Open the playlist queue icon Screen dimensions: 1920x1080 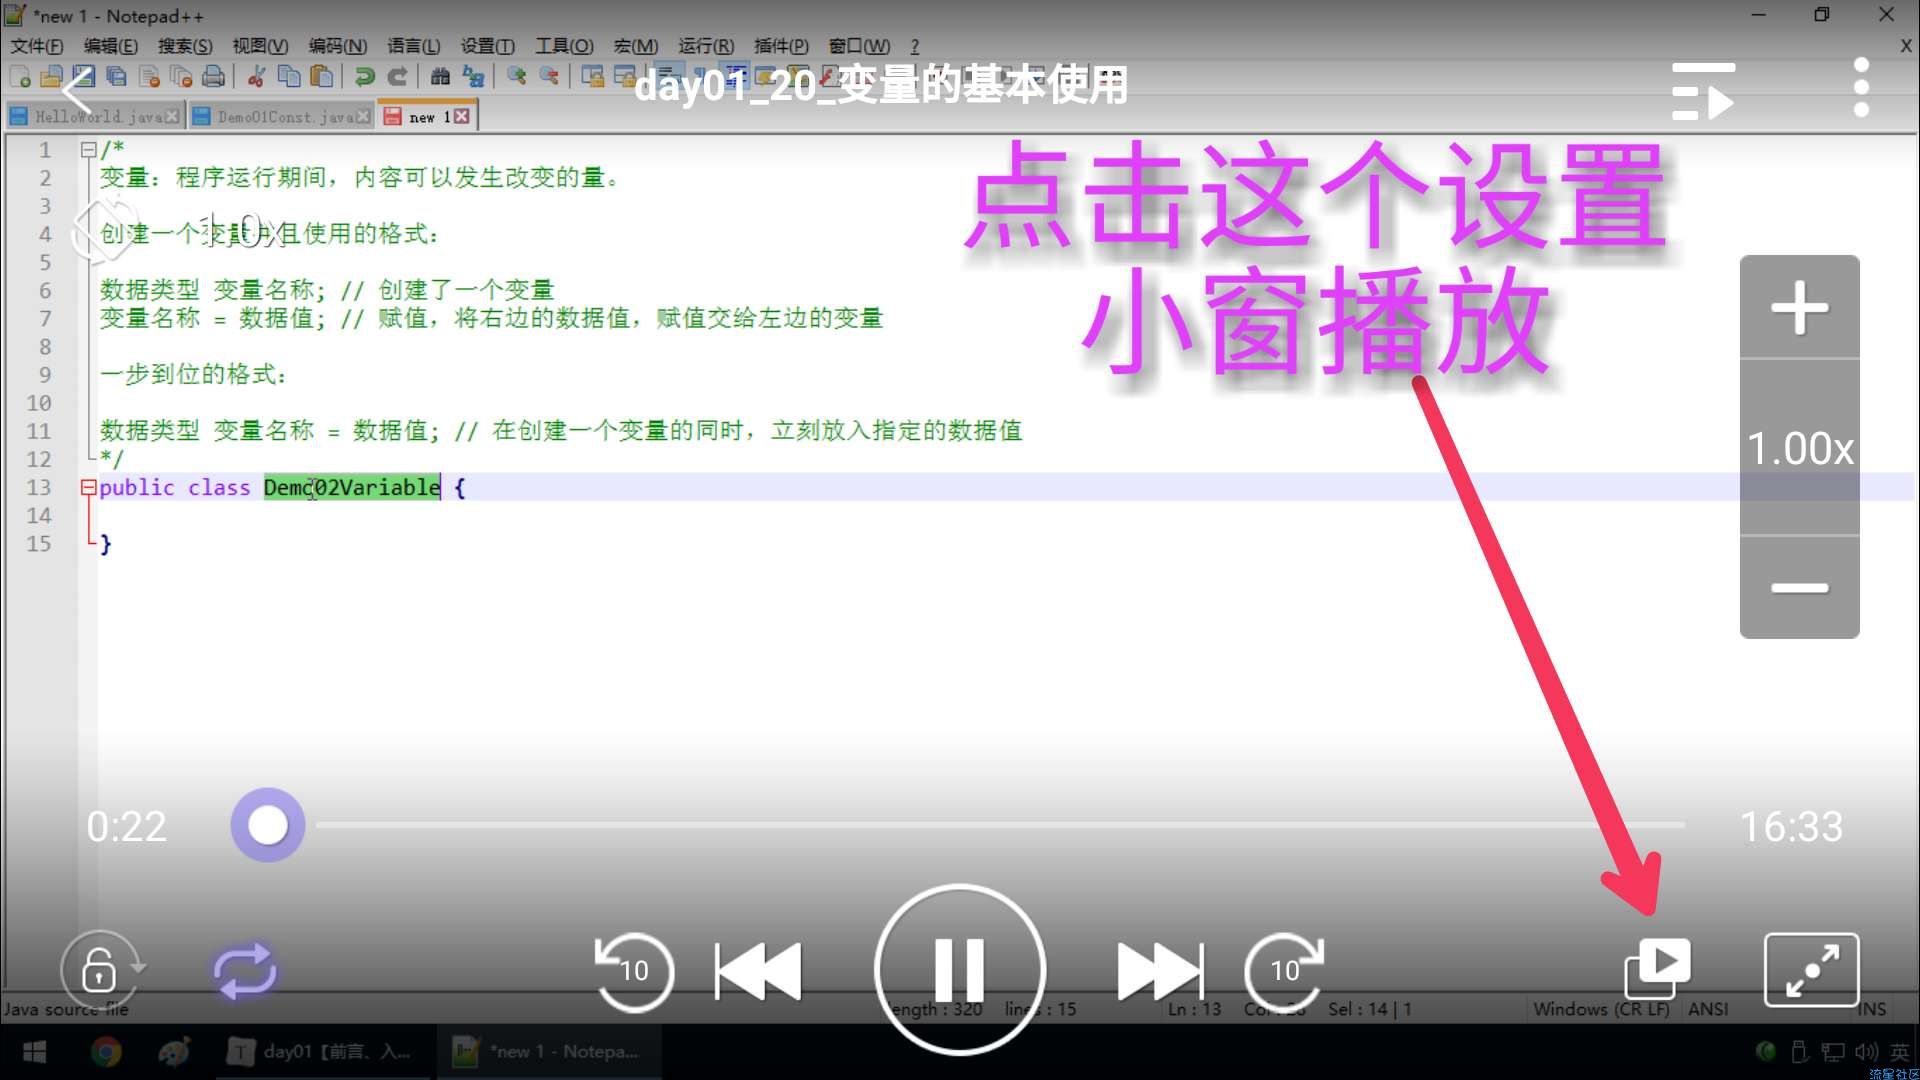pyautogui.click(x=1703, y=91)
